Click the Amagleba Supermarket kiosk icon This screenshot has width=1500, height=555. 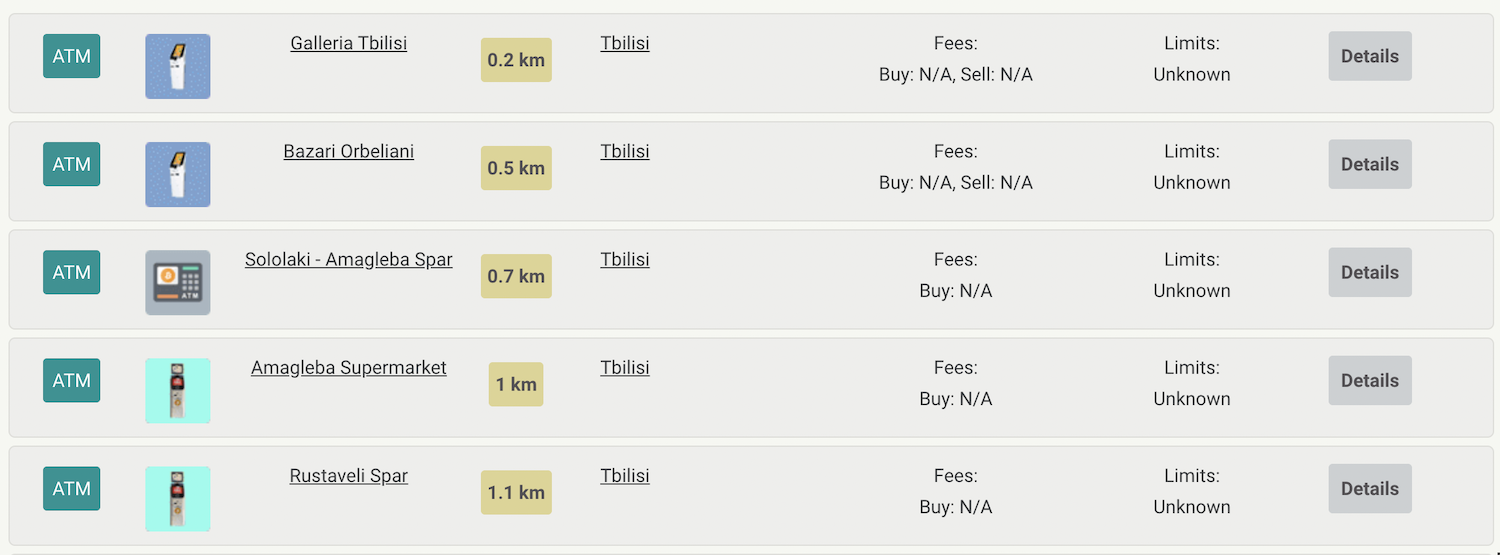177,390
